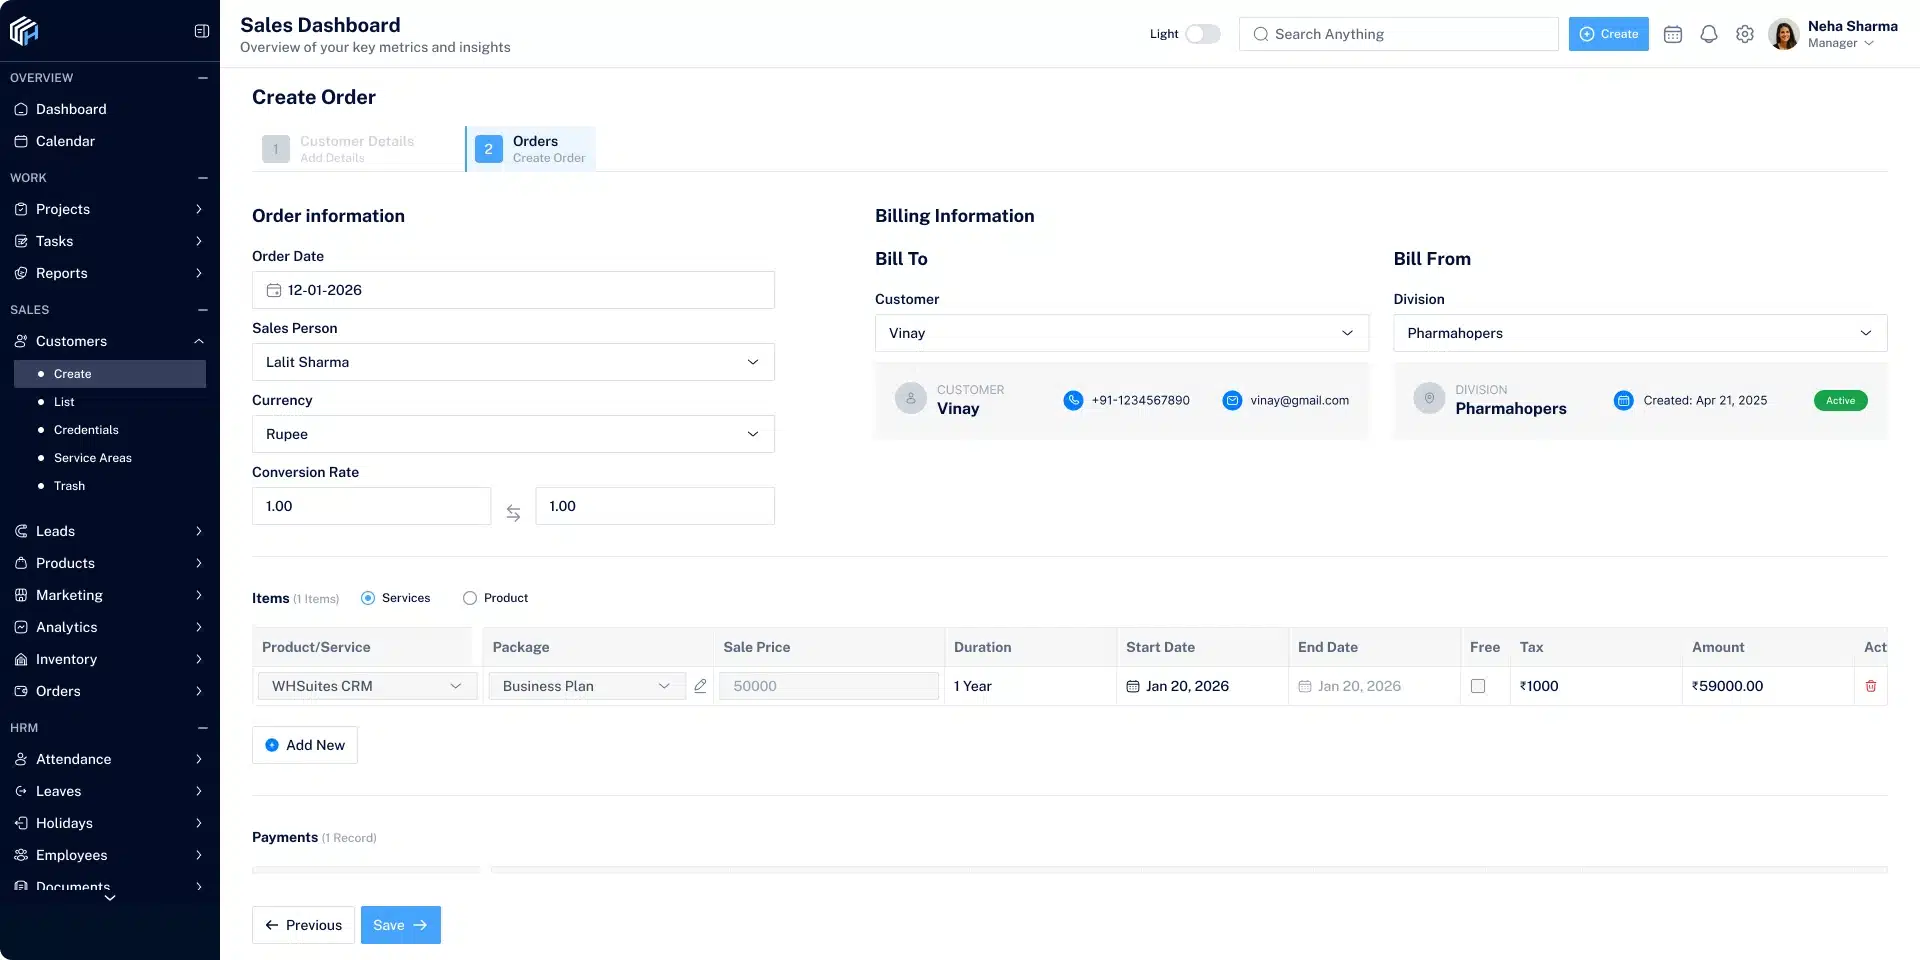Viewport: 1920px width, 960px height.
Task: Delete the WHSuites CRM item row
Action: point(1871,686)
